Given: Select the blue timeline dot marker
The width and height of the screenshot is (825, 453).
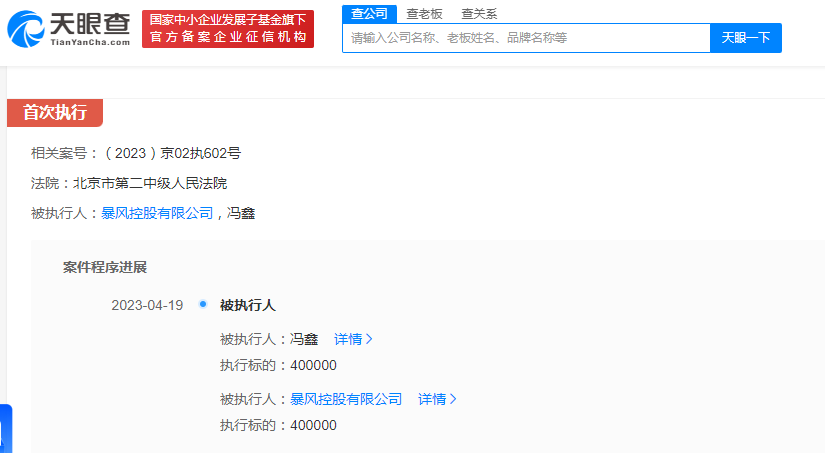Looking at the screenshot, I should click(x=203, y=304).
